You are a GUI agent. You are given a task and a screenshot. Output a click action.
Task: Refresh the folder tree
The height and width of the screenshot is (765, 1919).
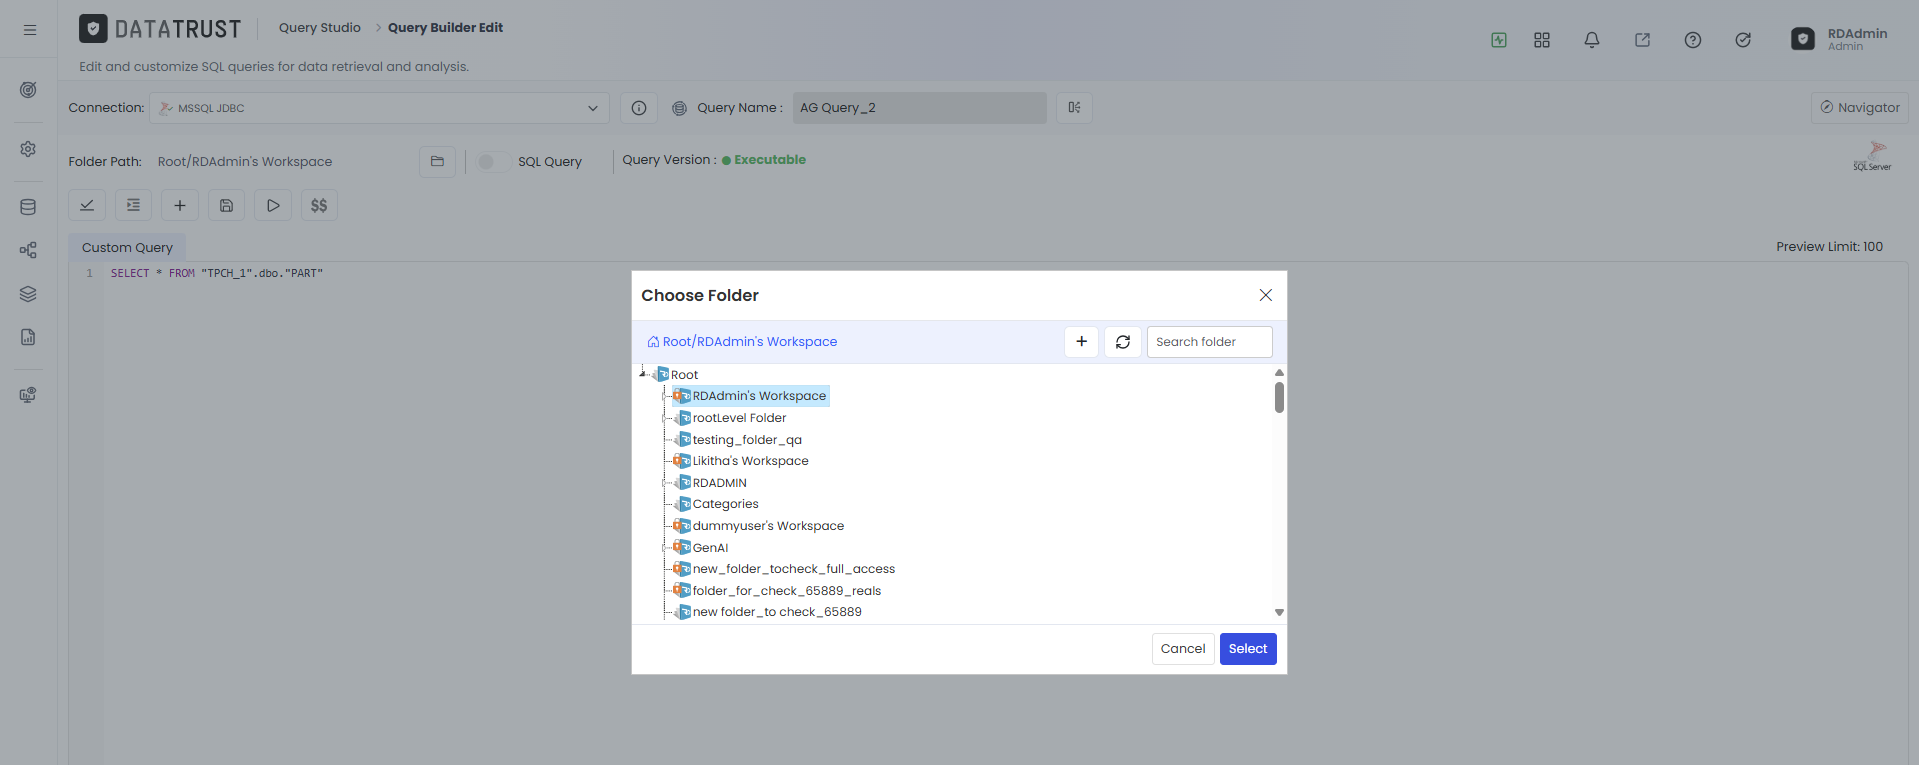pos(1123,342)
